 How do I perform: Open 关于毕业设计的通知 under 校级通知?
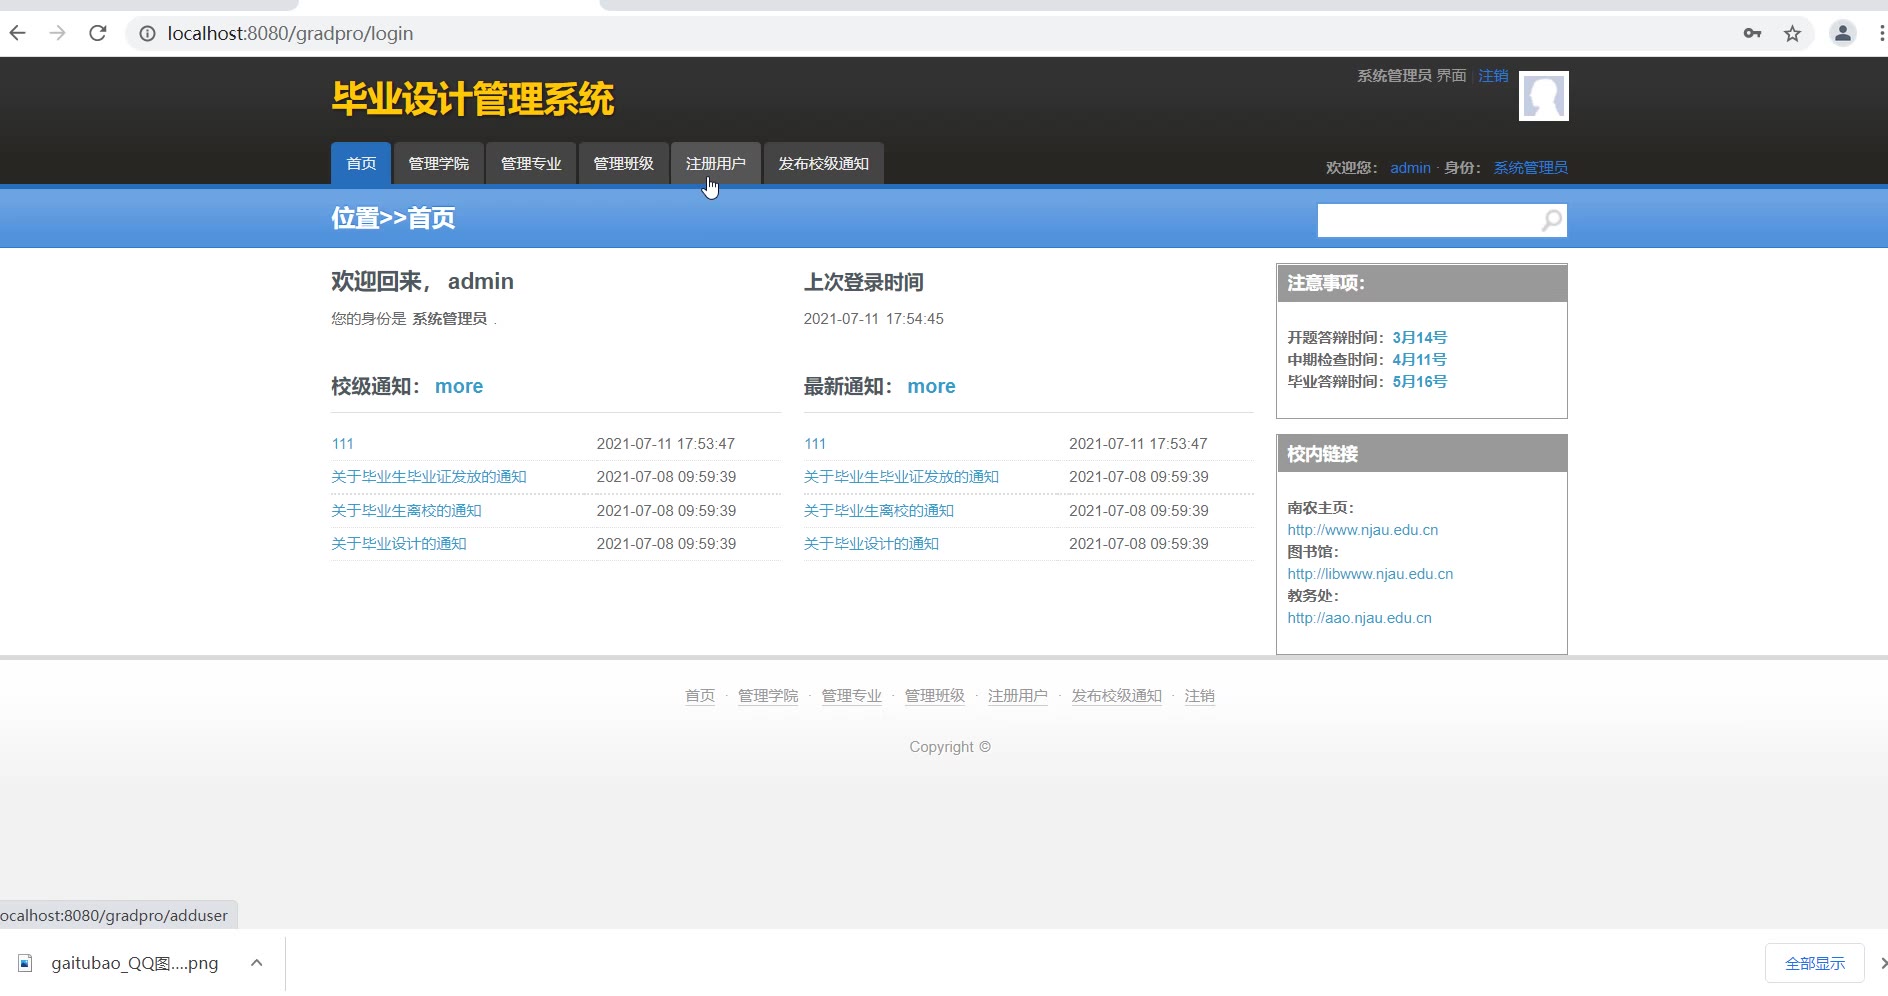(399, 544)
